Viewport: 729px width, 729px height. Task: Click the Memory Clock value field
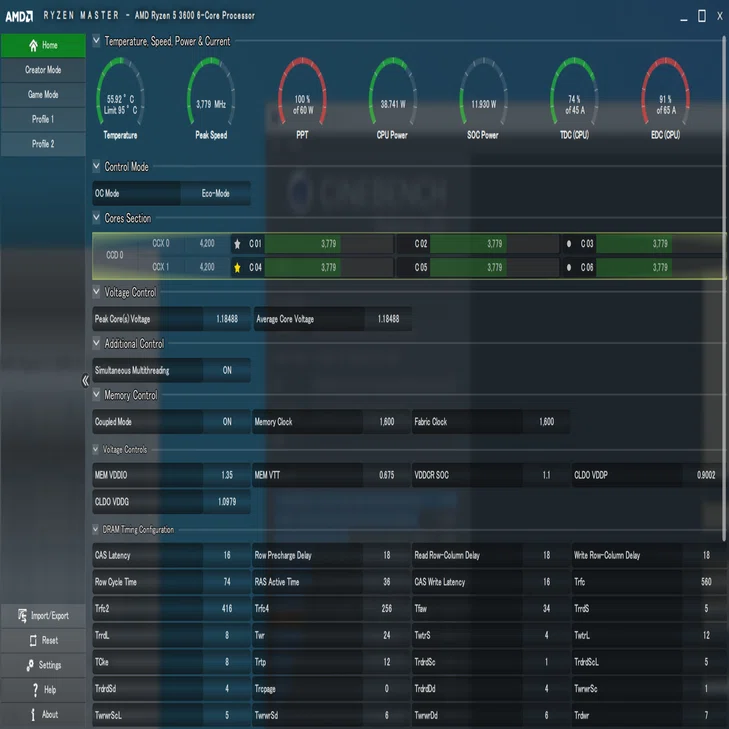387,422
